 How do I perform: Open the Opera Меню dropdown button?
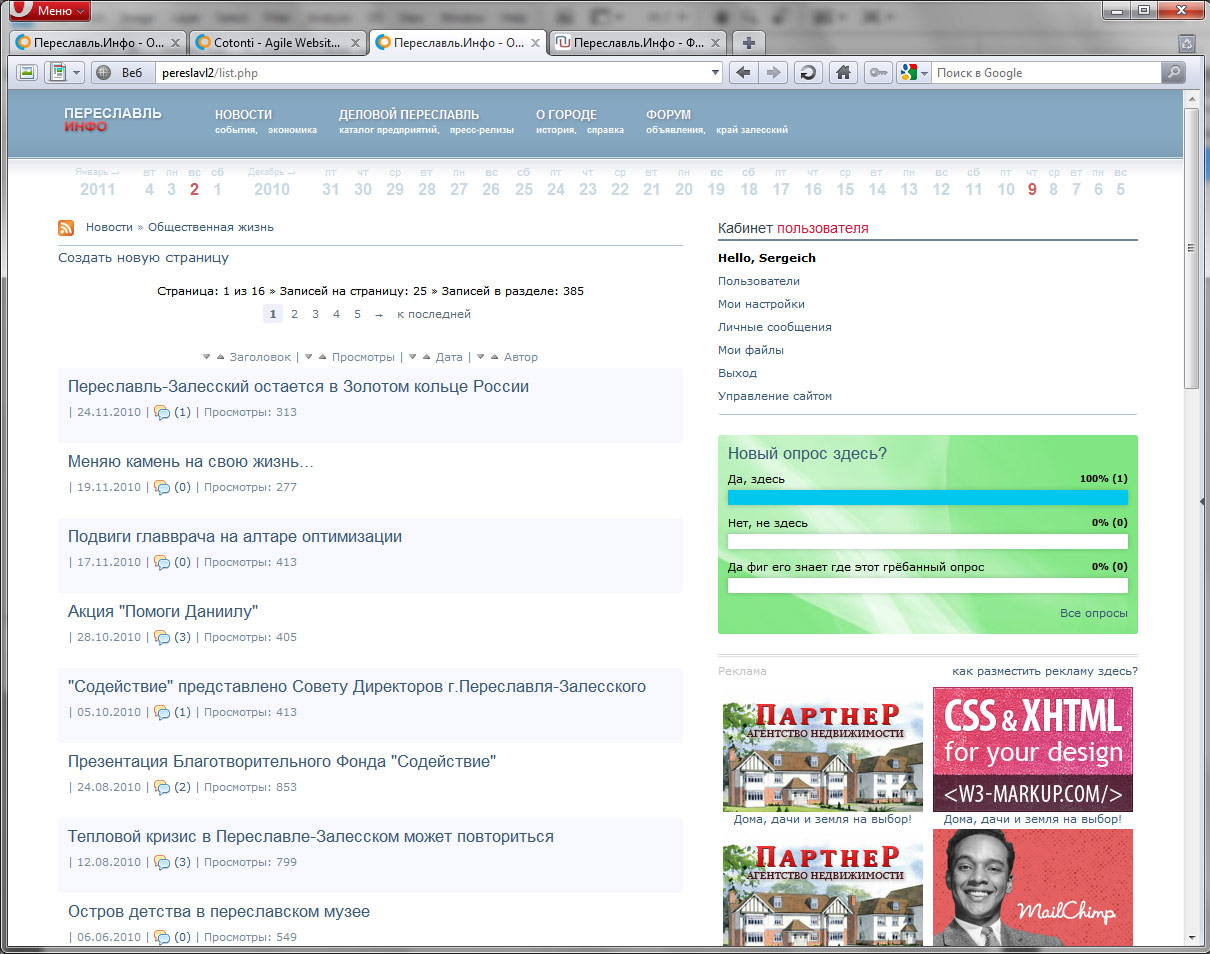pos(48,11)
